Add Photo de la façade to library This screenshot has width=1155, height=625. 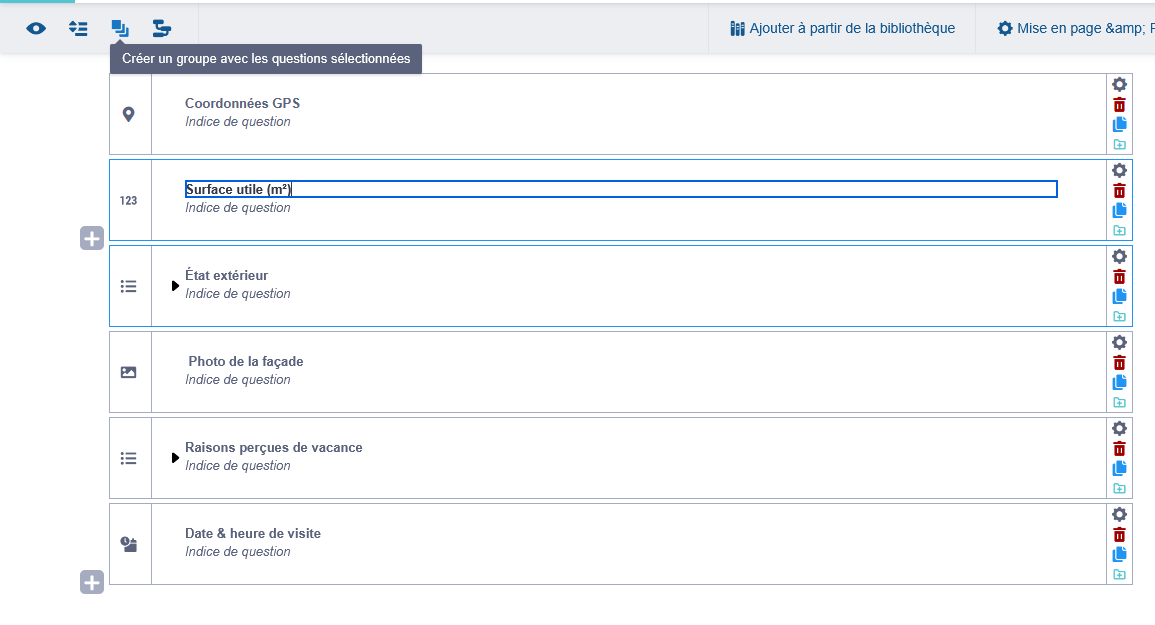pyautogui.click(x=1119, y=402)
